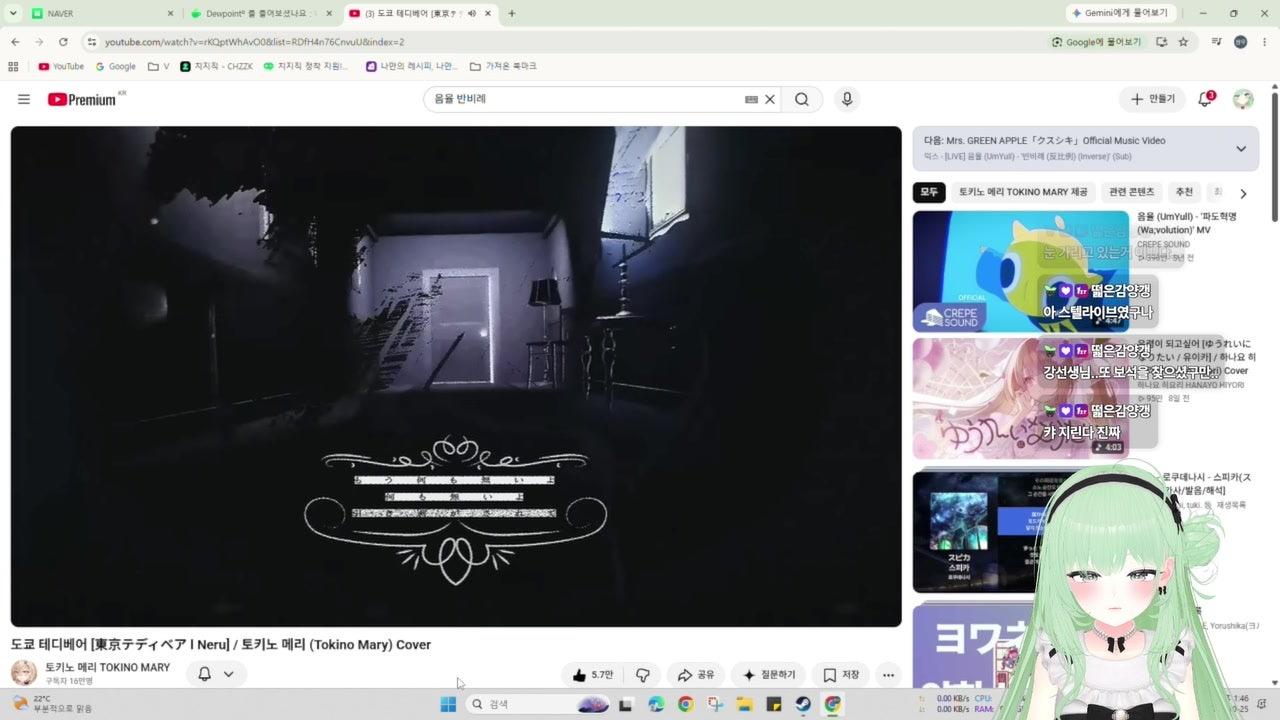Screen dimensions: 1280x720
Task: Save the video with 저장 button
Action: coord(840,675)
